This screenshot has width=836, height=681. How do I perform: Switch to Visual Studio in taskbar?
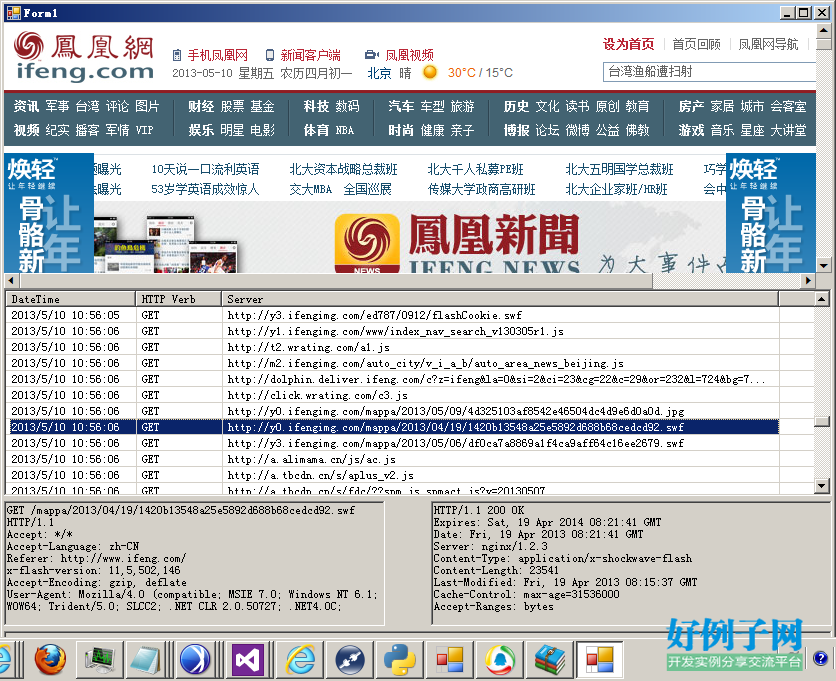pyautogui.click(x=247, y=660)
